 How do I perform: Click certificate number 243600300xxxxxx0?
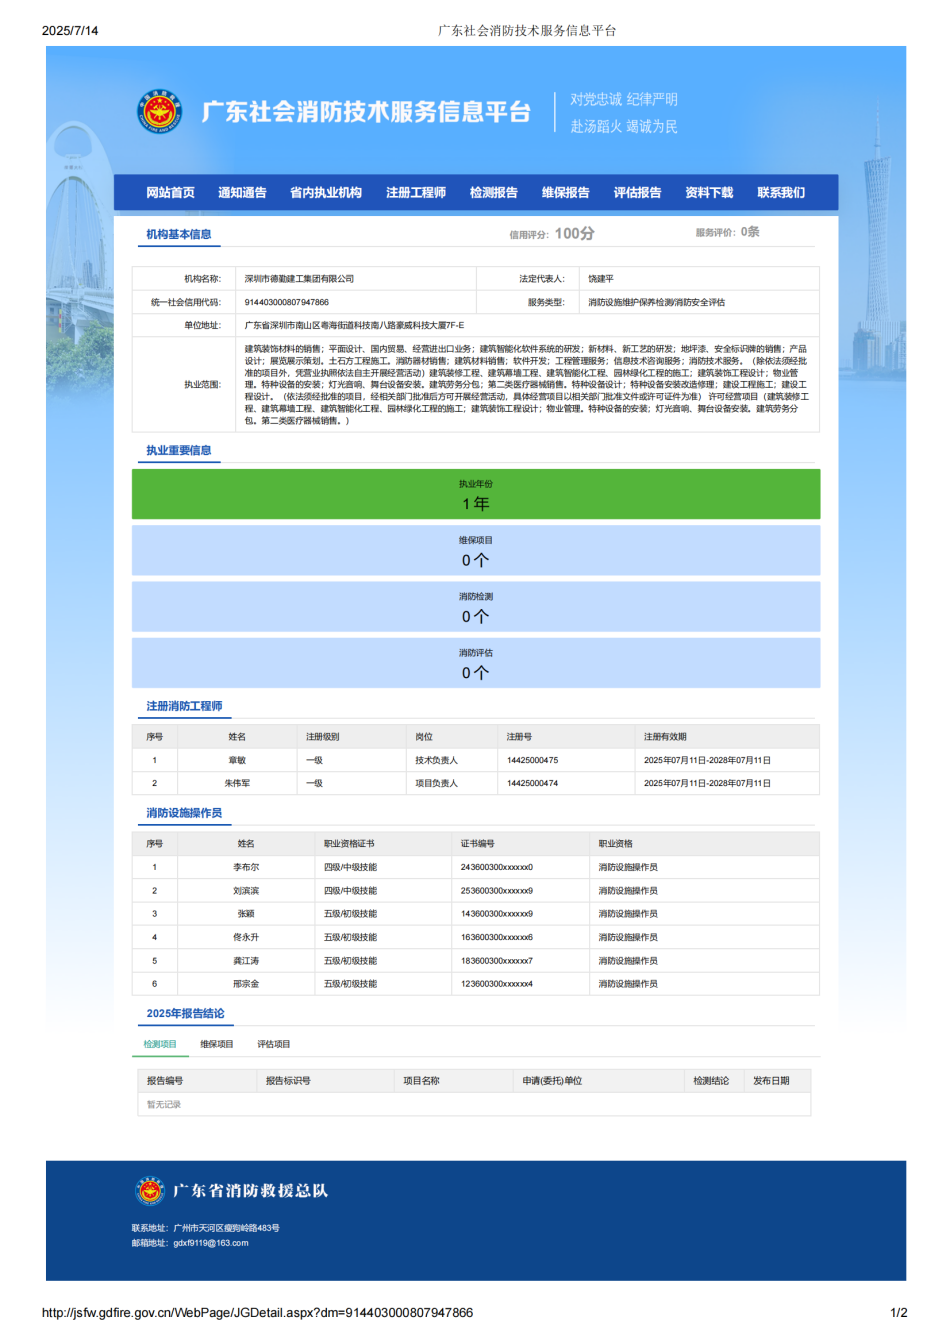pyautogui.click(x=497, y=867)
